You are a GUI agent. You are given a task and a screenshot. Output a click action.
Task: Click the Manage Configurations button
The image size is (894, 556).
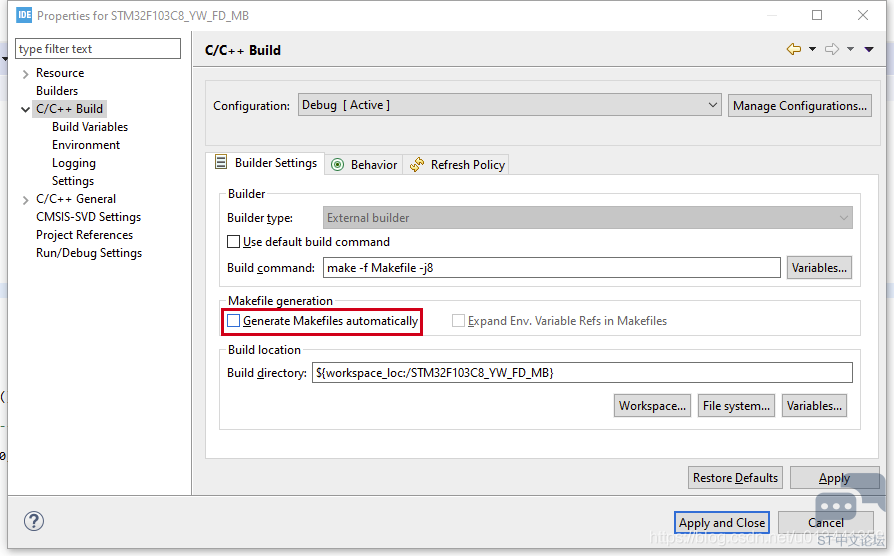(x=799, y=105)
